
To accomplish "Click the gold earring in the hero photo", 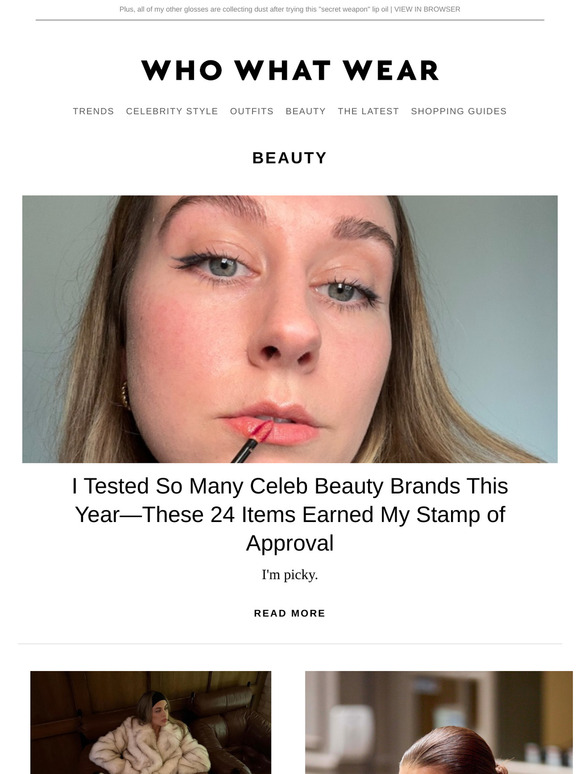I will [x=125, y=396].
